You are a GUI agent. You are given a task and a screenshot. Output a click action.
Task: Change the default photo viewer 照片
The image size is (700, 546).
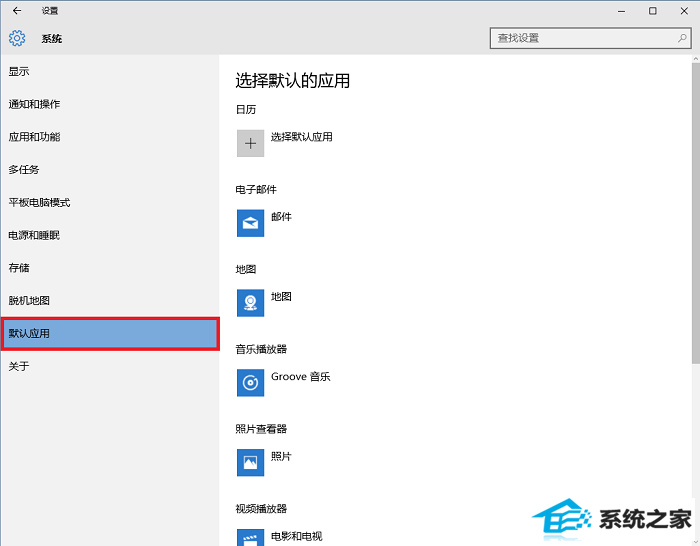point(281,457)
